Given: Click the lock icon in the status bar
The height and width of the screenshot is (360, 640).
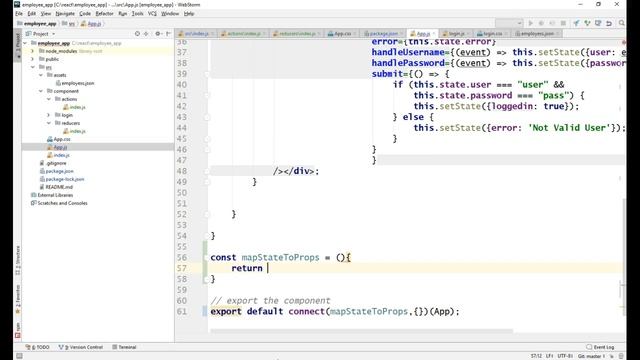Looking at the screenshot, I should 612,356.
